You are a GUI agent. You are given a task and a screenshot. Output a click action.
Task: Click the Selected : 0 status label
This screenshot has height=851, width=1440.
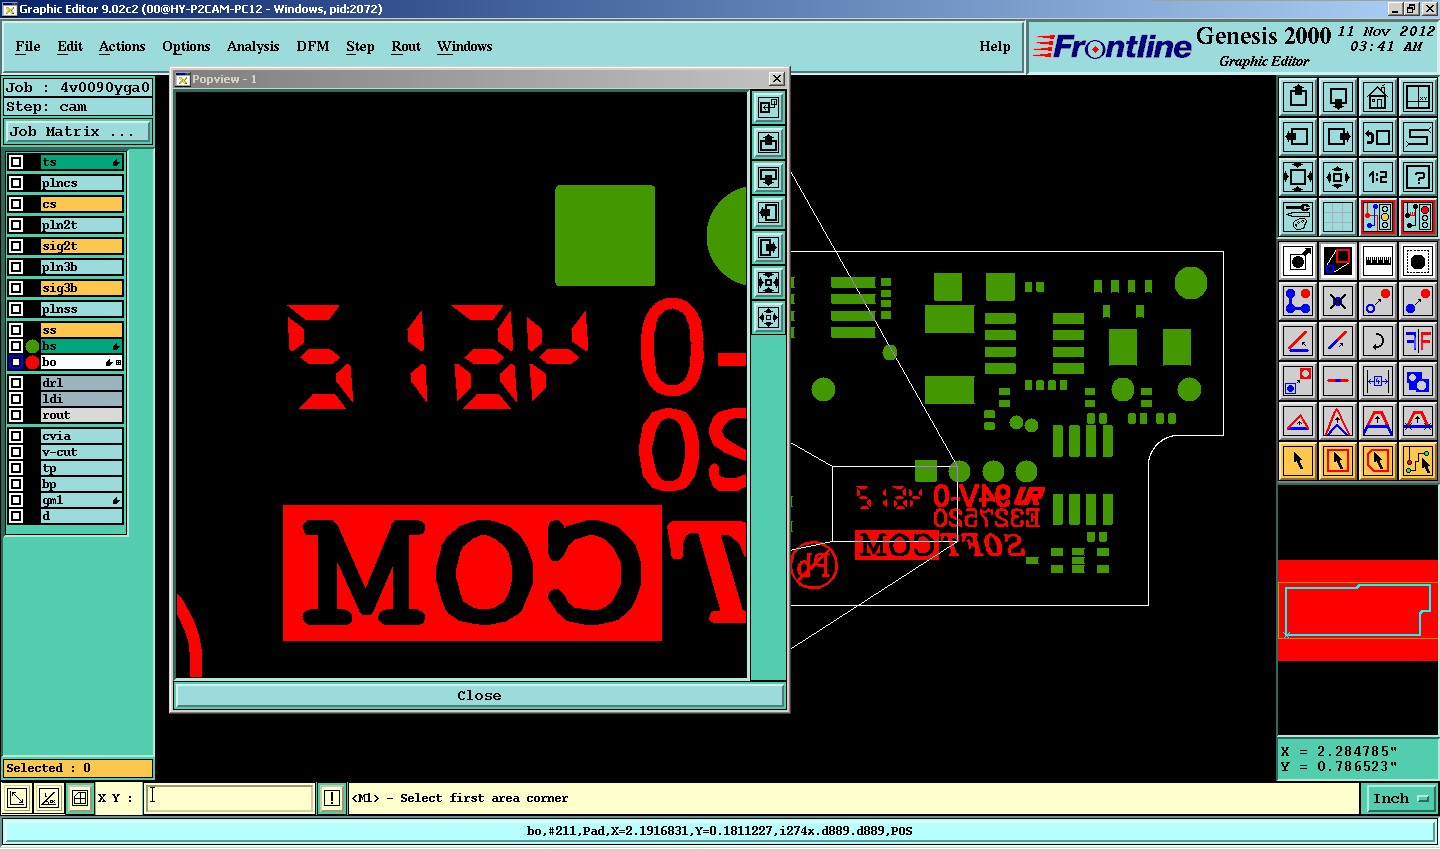[78, 768]
